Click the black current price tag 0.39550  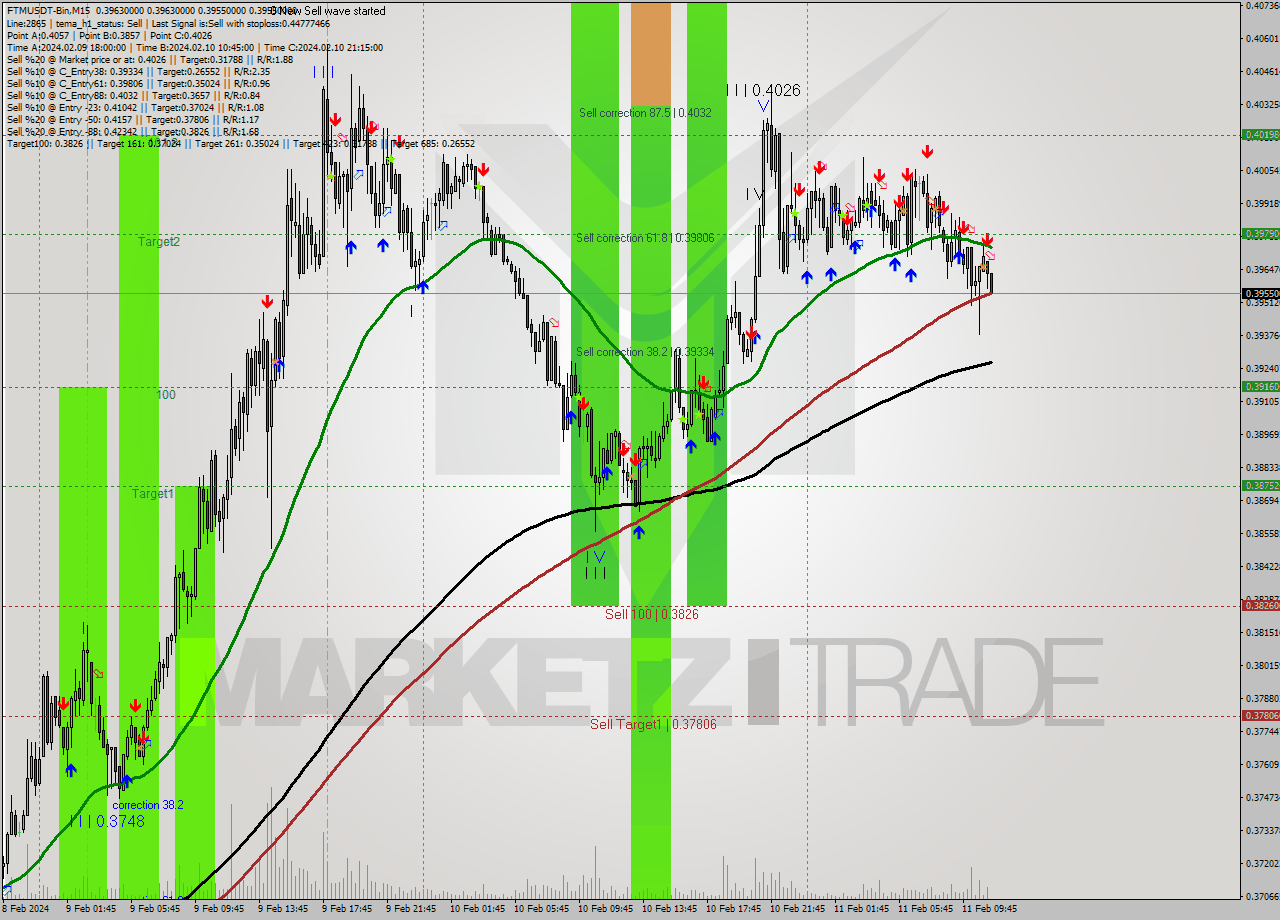(1260, 294)
